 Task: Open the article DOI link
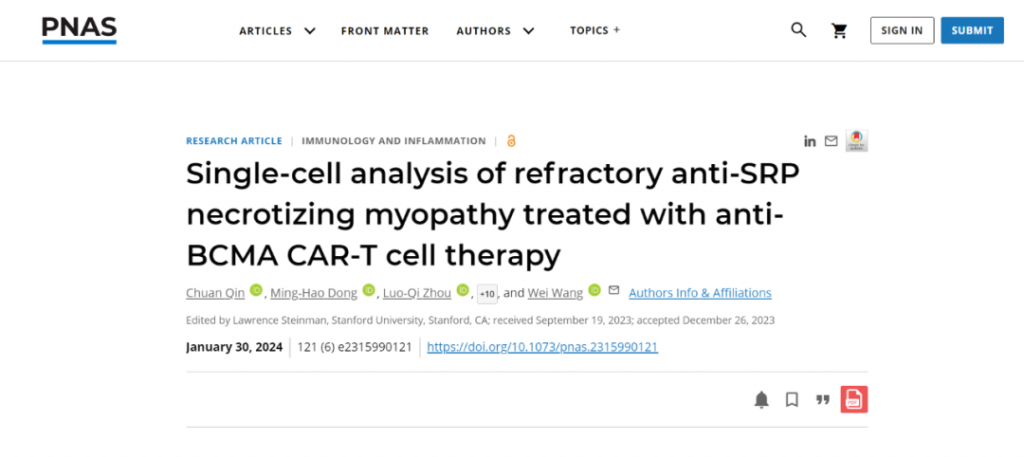[x=542, y=347]
